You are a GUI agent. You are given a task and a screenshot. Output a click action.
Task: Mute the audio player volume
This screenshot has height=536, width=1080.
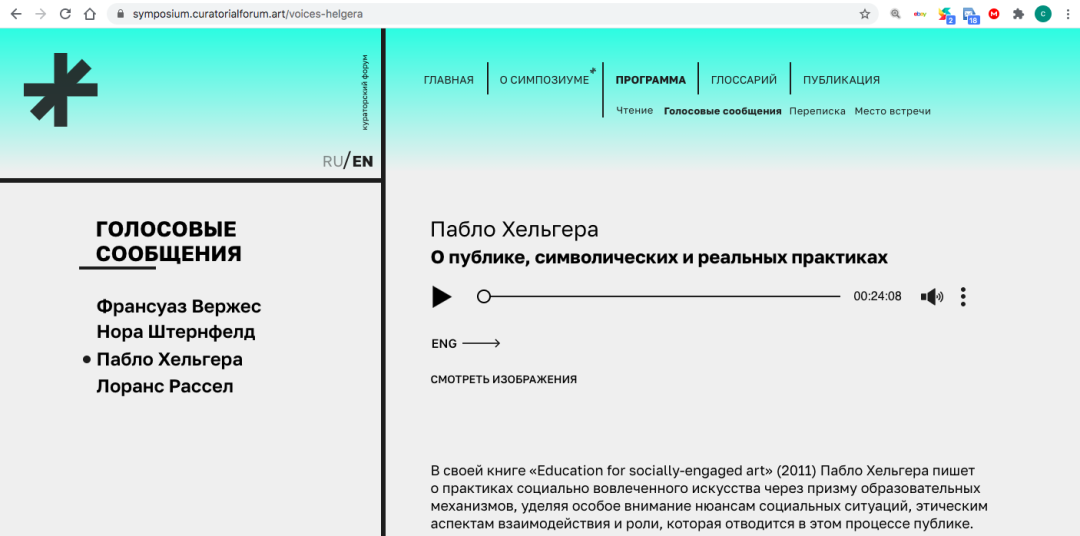(931, 297)
